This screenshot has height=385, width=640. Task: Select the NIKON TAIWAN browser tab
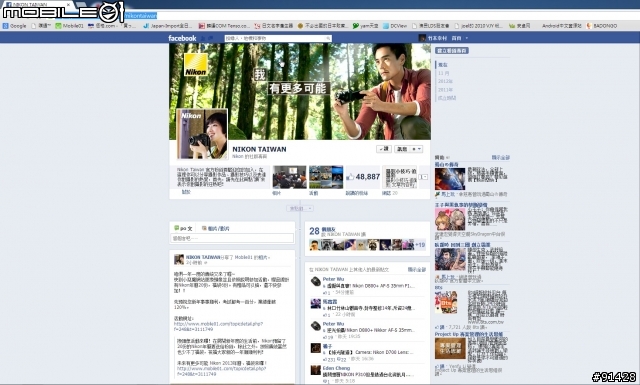coord(37,4)
